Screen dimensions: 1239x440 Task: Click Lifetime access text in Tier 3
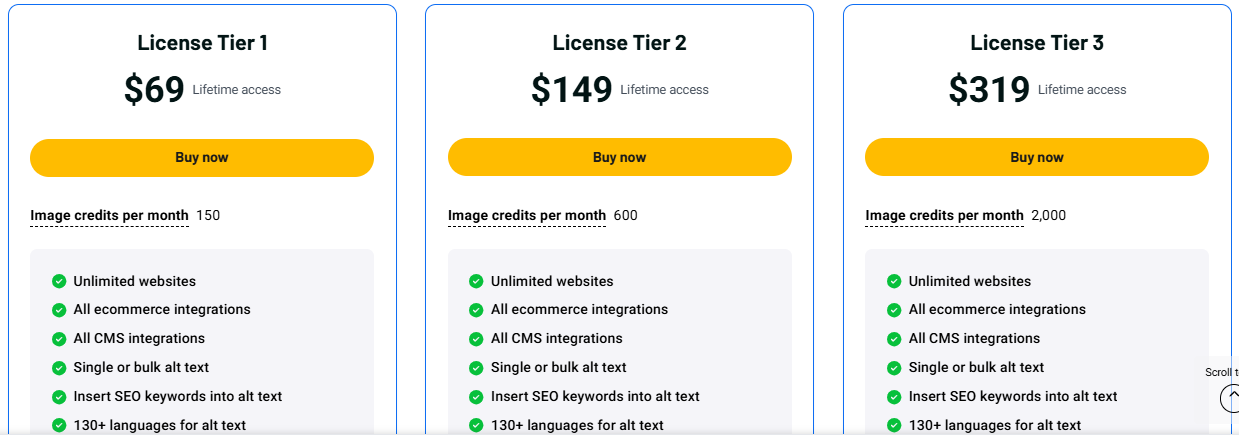pos(1082,90)
